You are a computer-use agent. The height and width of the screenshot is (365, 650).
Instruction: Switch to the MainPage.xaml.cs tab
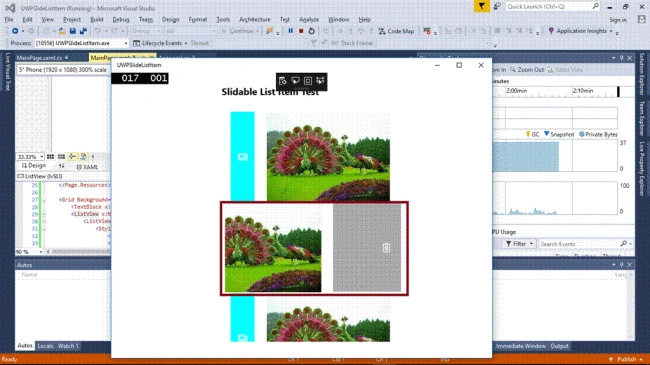coord(41,58)
